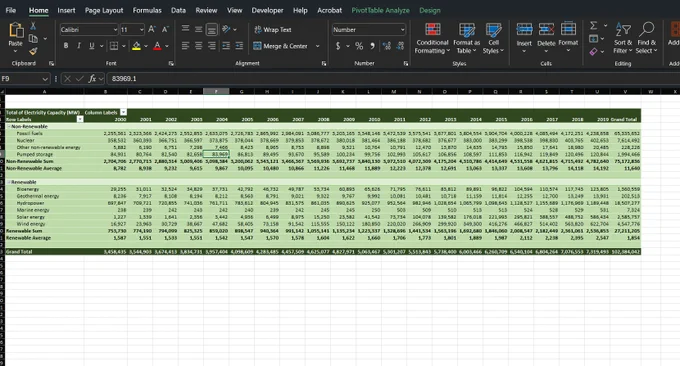Switch to the Design tab

[x=430, y=10]
